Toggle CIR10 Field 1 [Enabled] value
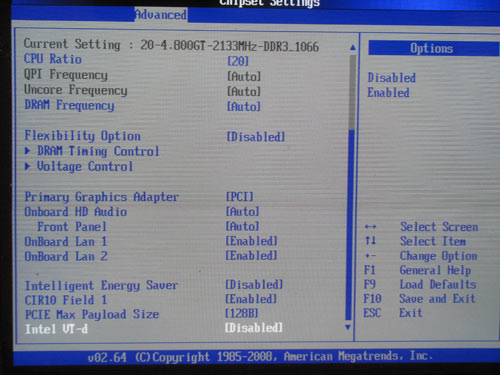This screenshot has height=375, width=500. [251, 299]
